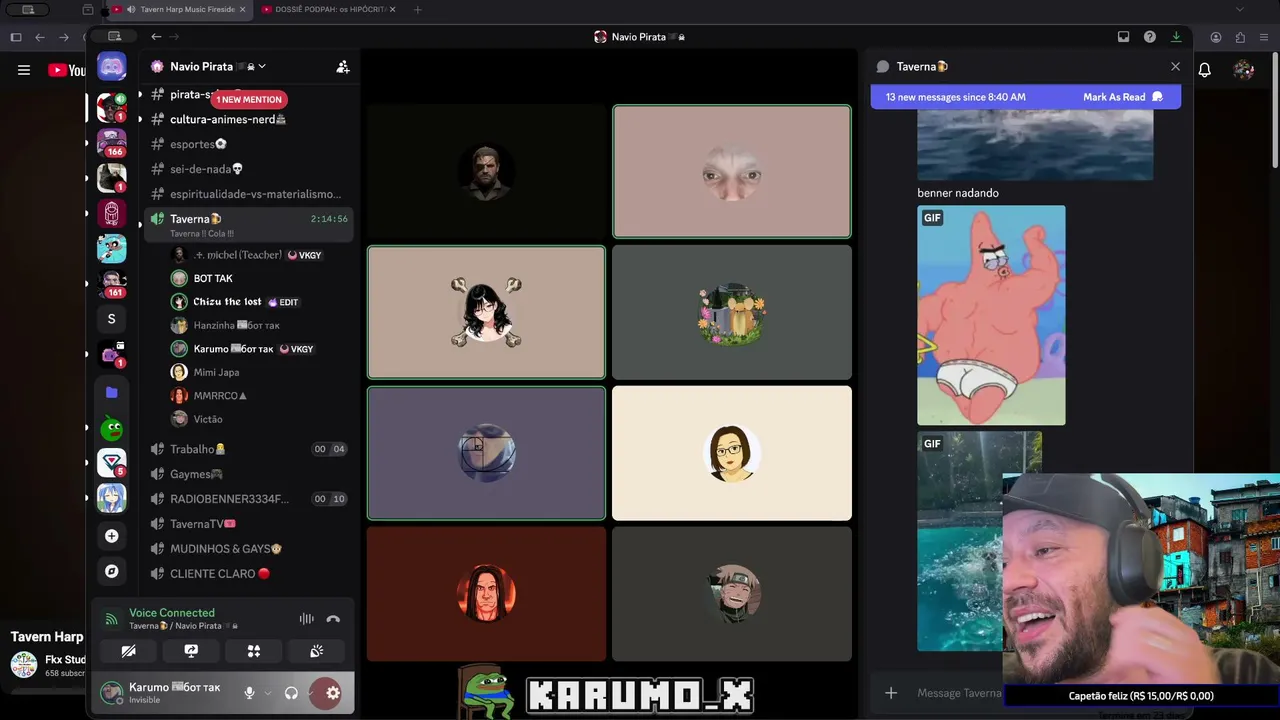This screenshot has height=720, width=1280.
Task: Open the green frog server icon
Action: pyautogui.click(x=111, y=429)
